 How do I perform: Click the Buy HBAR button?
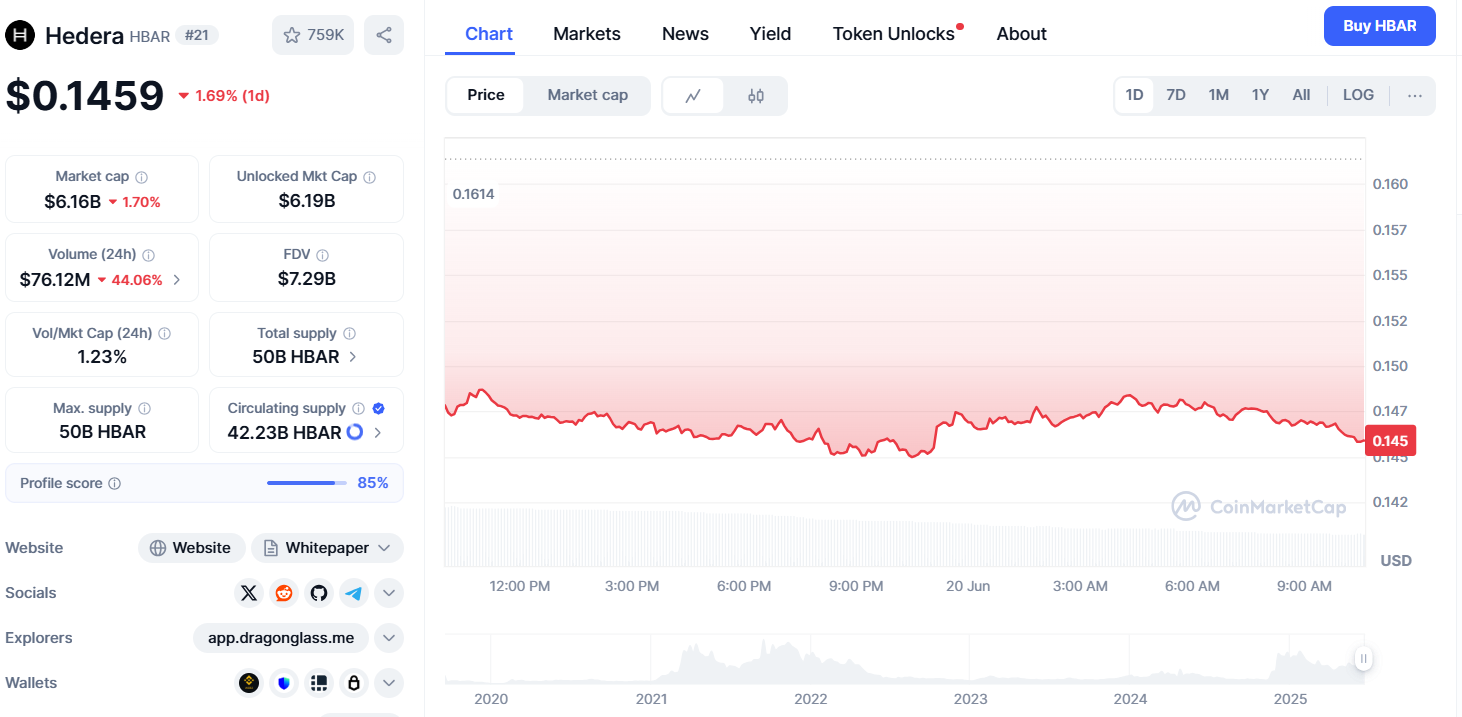point(1379,26)
